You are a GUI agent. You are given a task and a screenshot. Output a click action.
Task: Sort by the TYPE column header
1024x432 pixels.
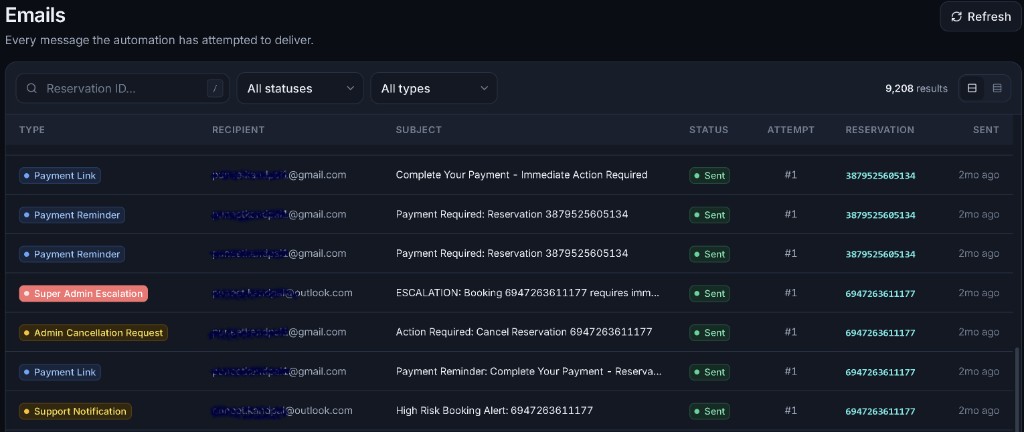[32, 130]
